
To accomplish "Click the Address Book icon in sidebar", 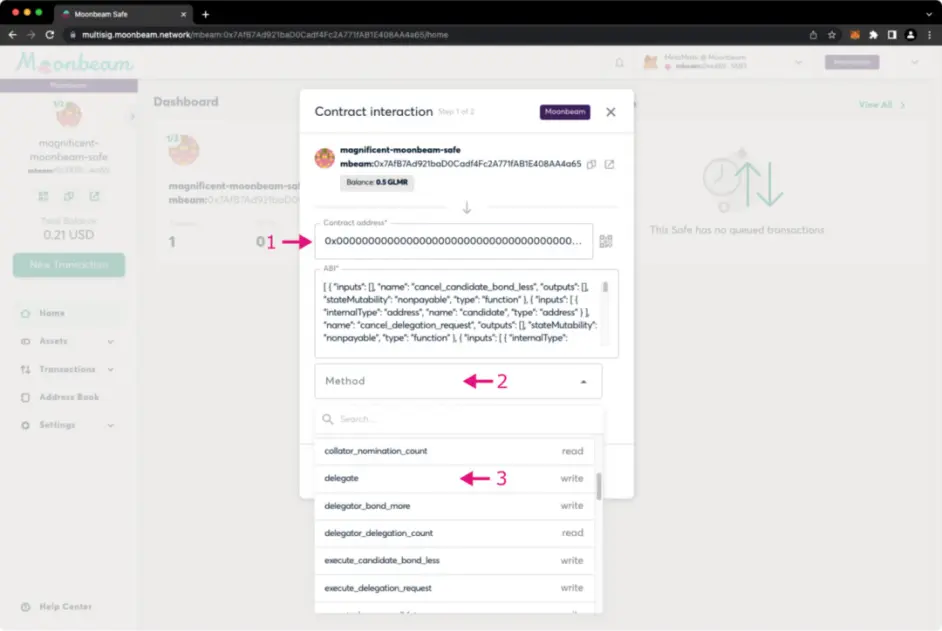I will tap(25, 397).
